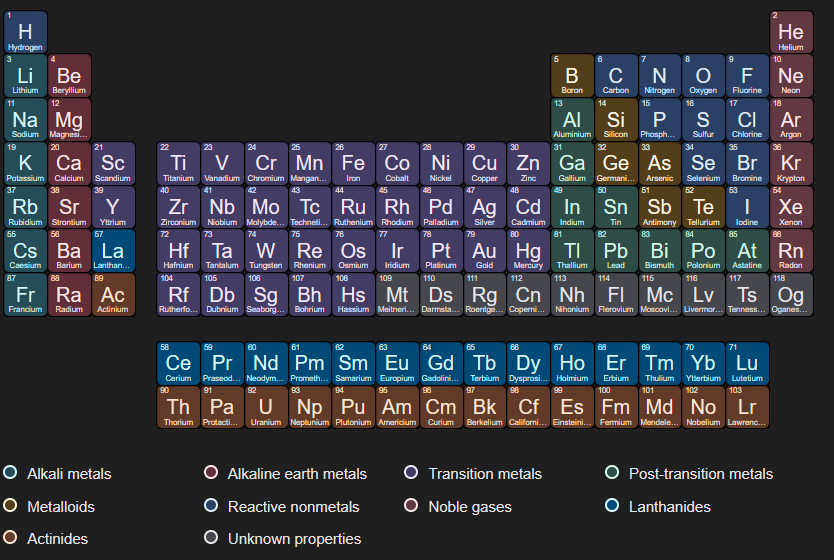834x560 pixels.
Task: Select the Cerium (Ce) tile
Action: 179,364
